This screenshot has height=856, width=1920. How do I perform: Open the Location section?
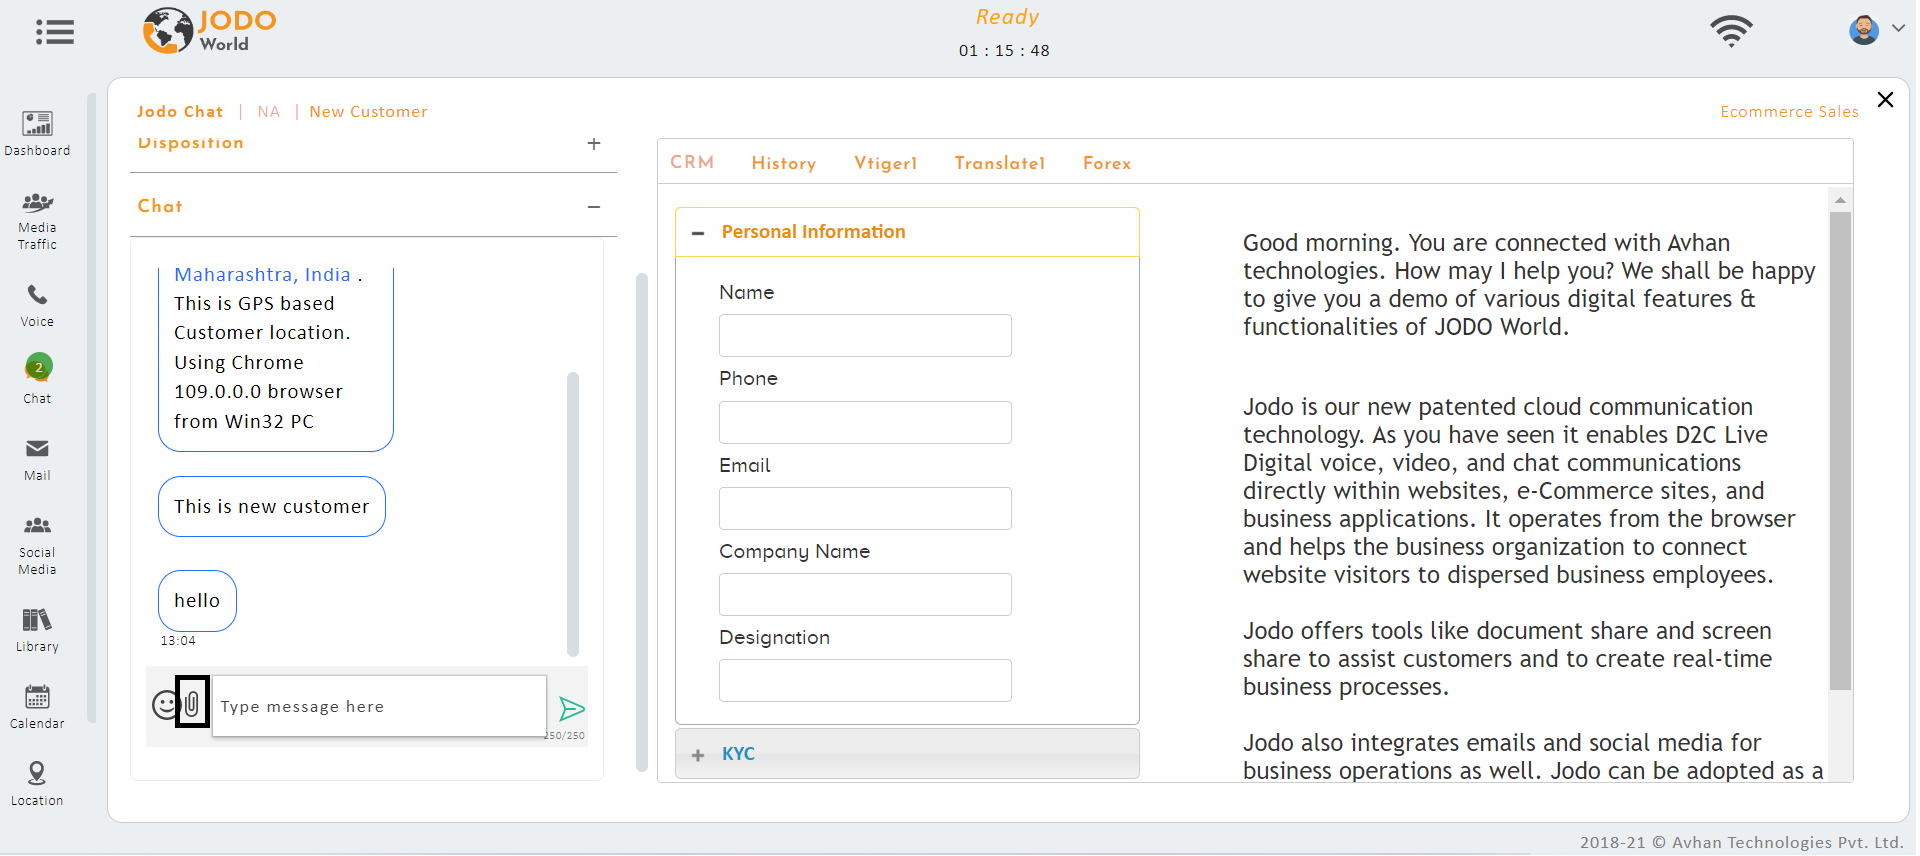(x=37, y=784)
